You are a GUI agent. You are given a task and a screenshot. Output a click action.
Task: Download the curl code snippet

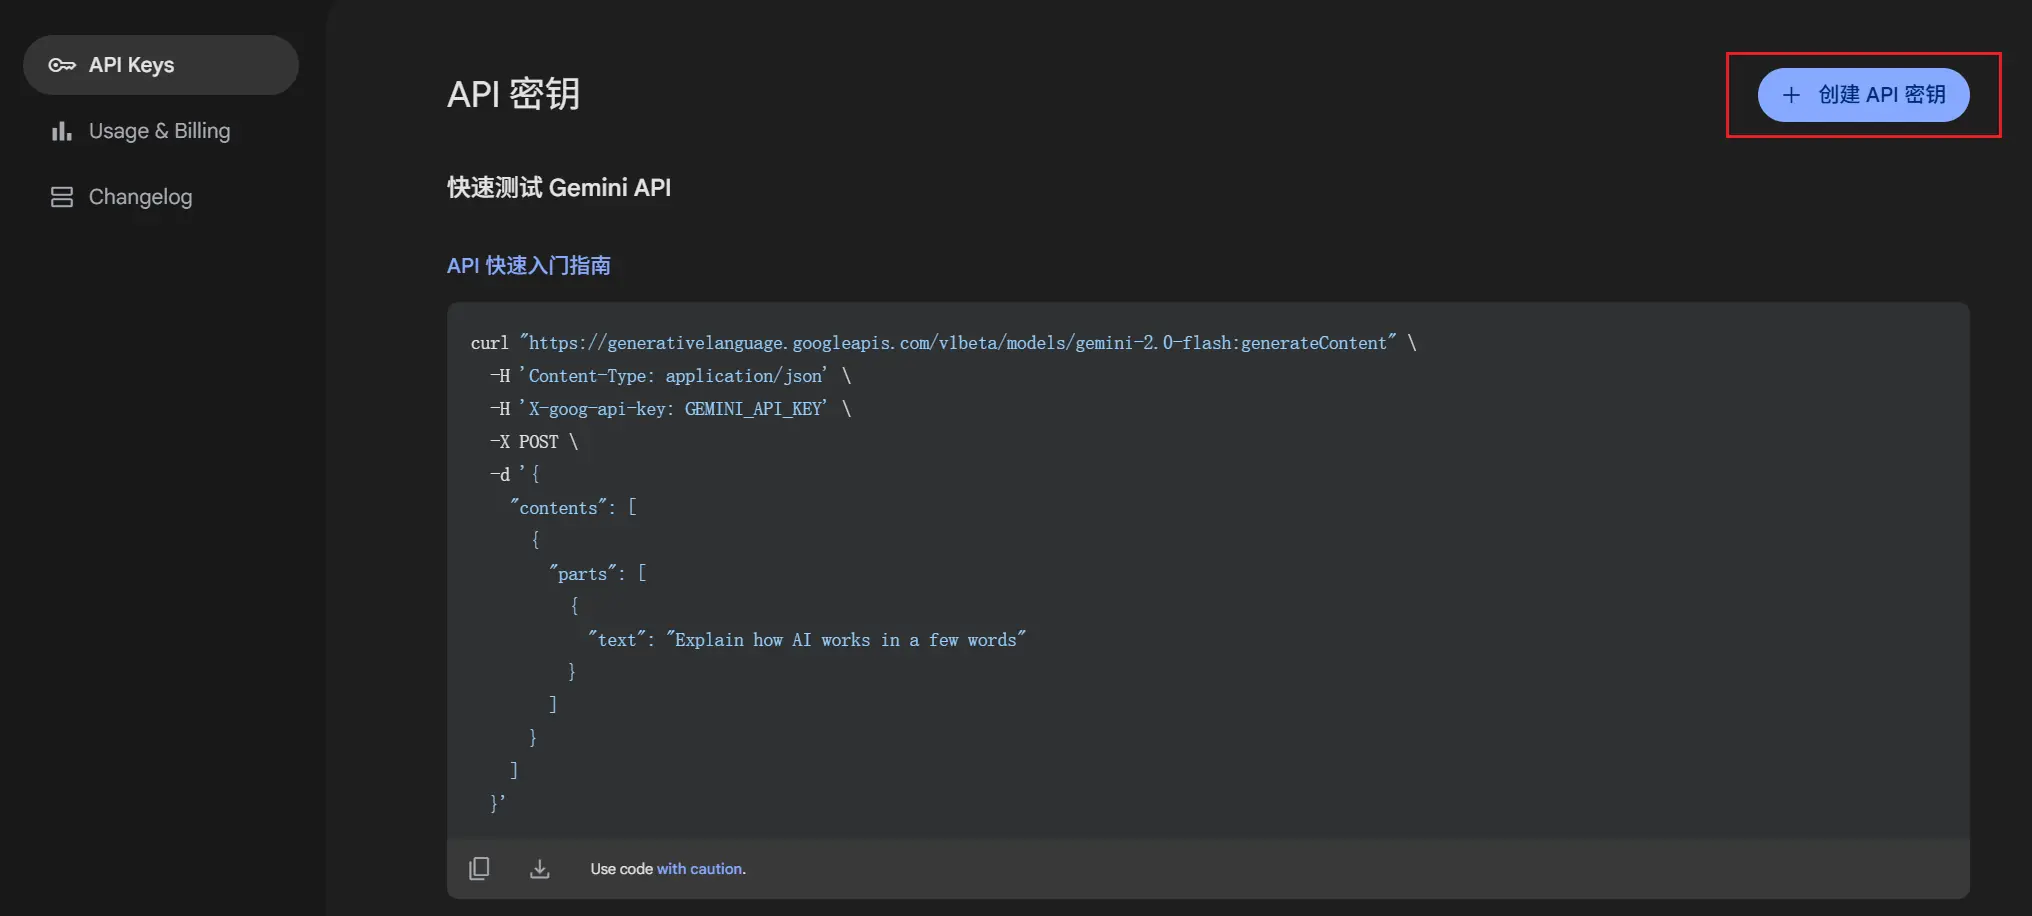[x=539, y=868]
